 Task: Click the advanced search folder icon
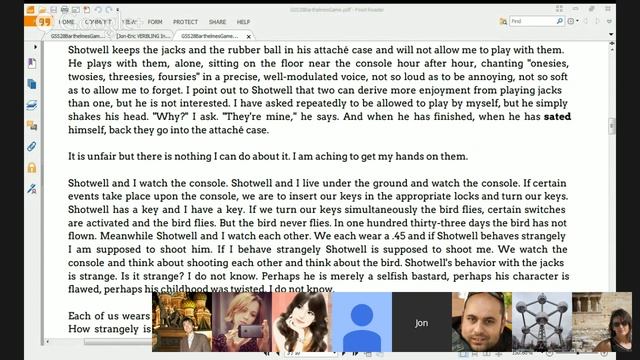[x=503, y=22]
